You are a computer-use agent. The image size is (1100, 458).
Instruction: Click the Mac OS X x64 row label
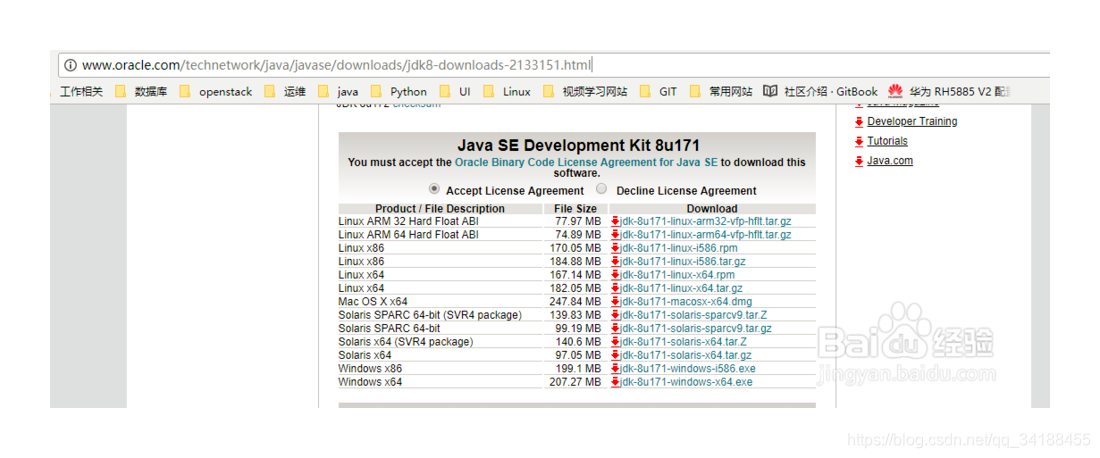[373, 302]
